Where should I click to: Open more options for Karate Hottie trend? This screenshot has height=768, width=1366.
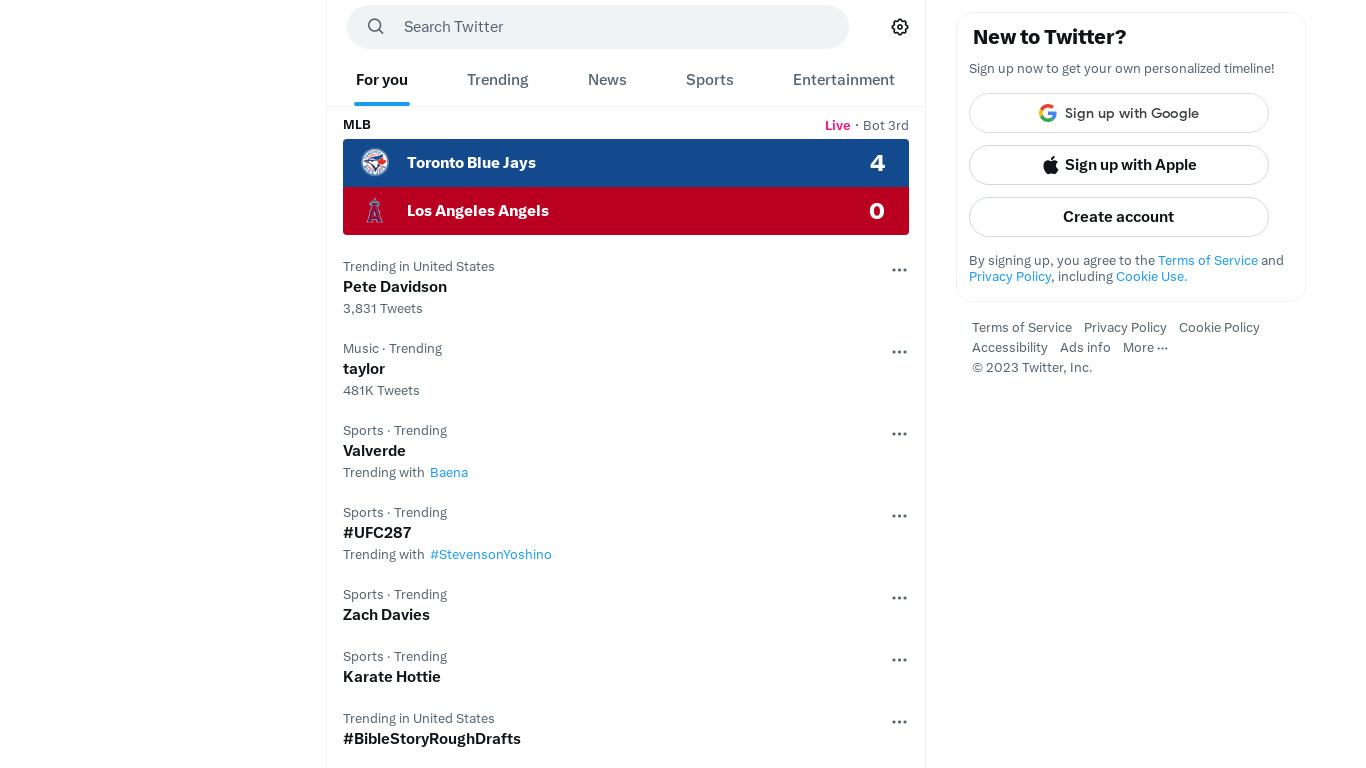click(x=900, y=660)
